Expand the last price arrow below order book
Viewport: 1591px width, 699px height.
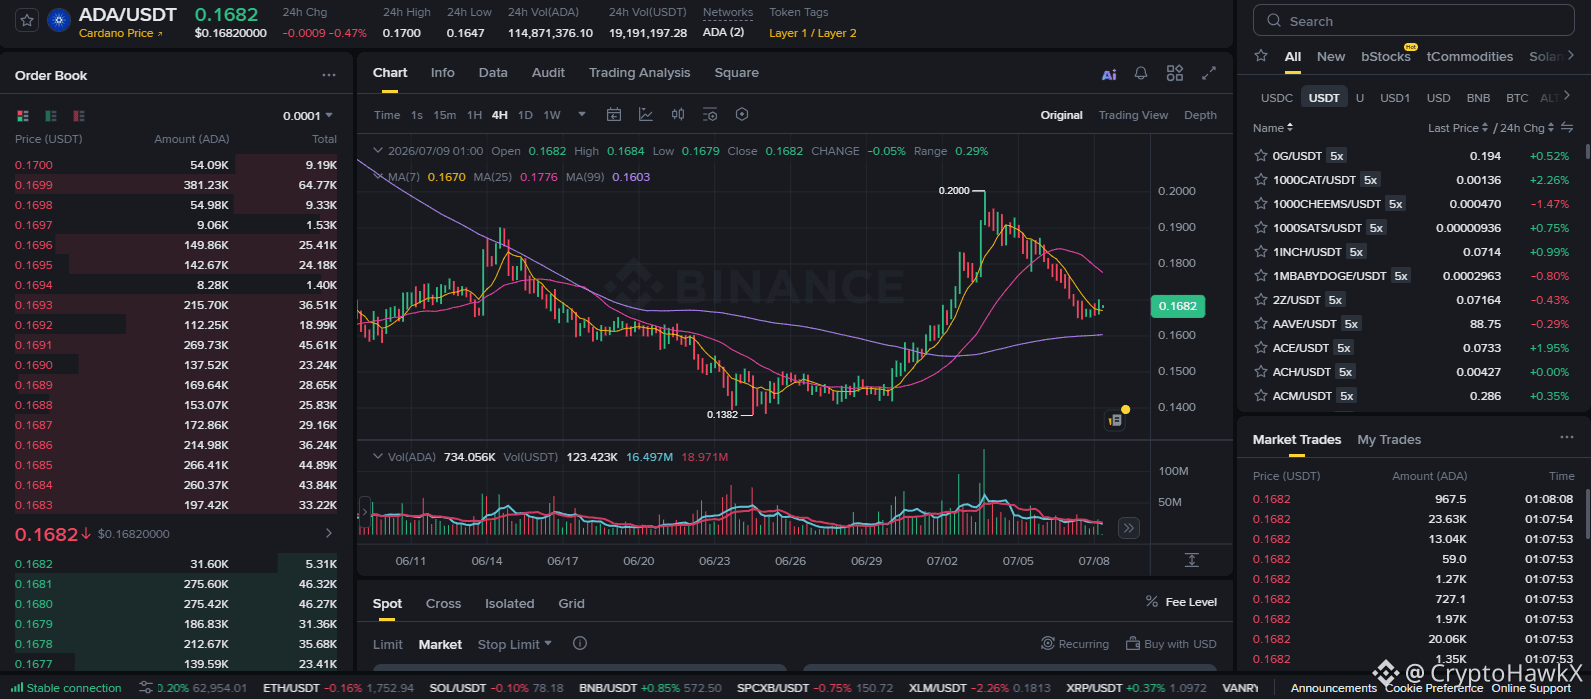(x=329, y=533)
